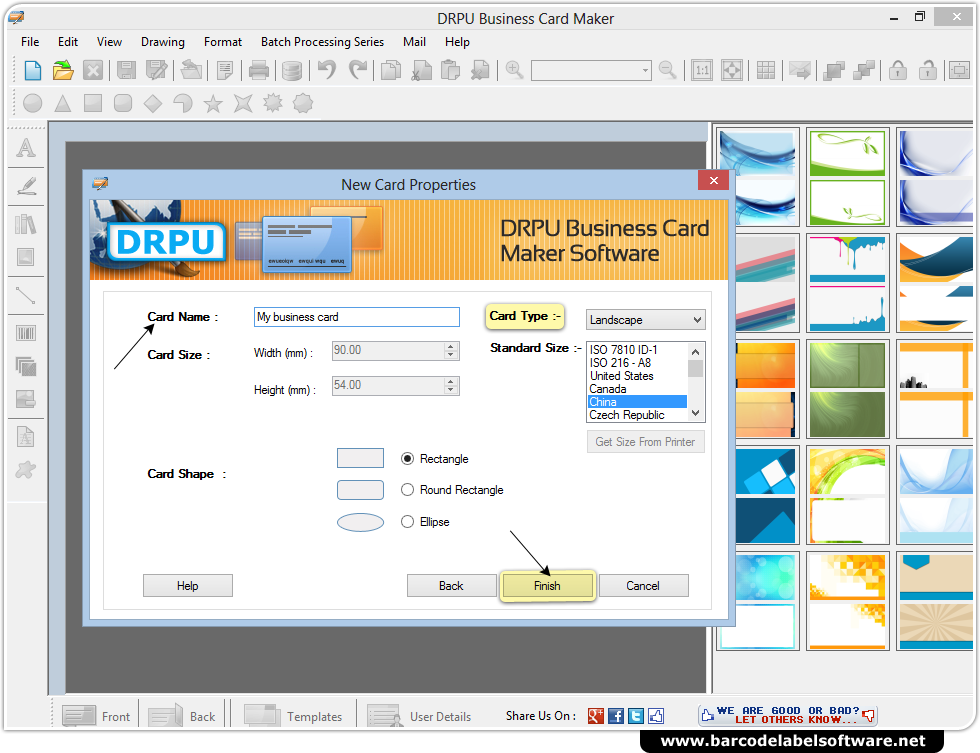Click the Zoom out magnifier icon
This screenshot has width=980, height=753.
[x=668, y=71]
